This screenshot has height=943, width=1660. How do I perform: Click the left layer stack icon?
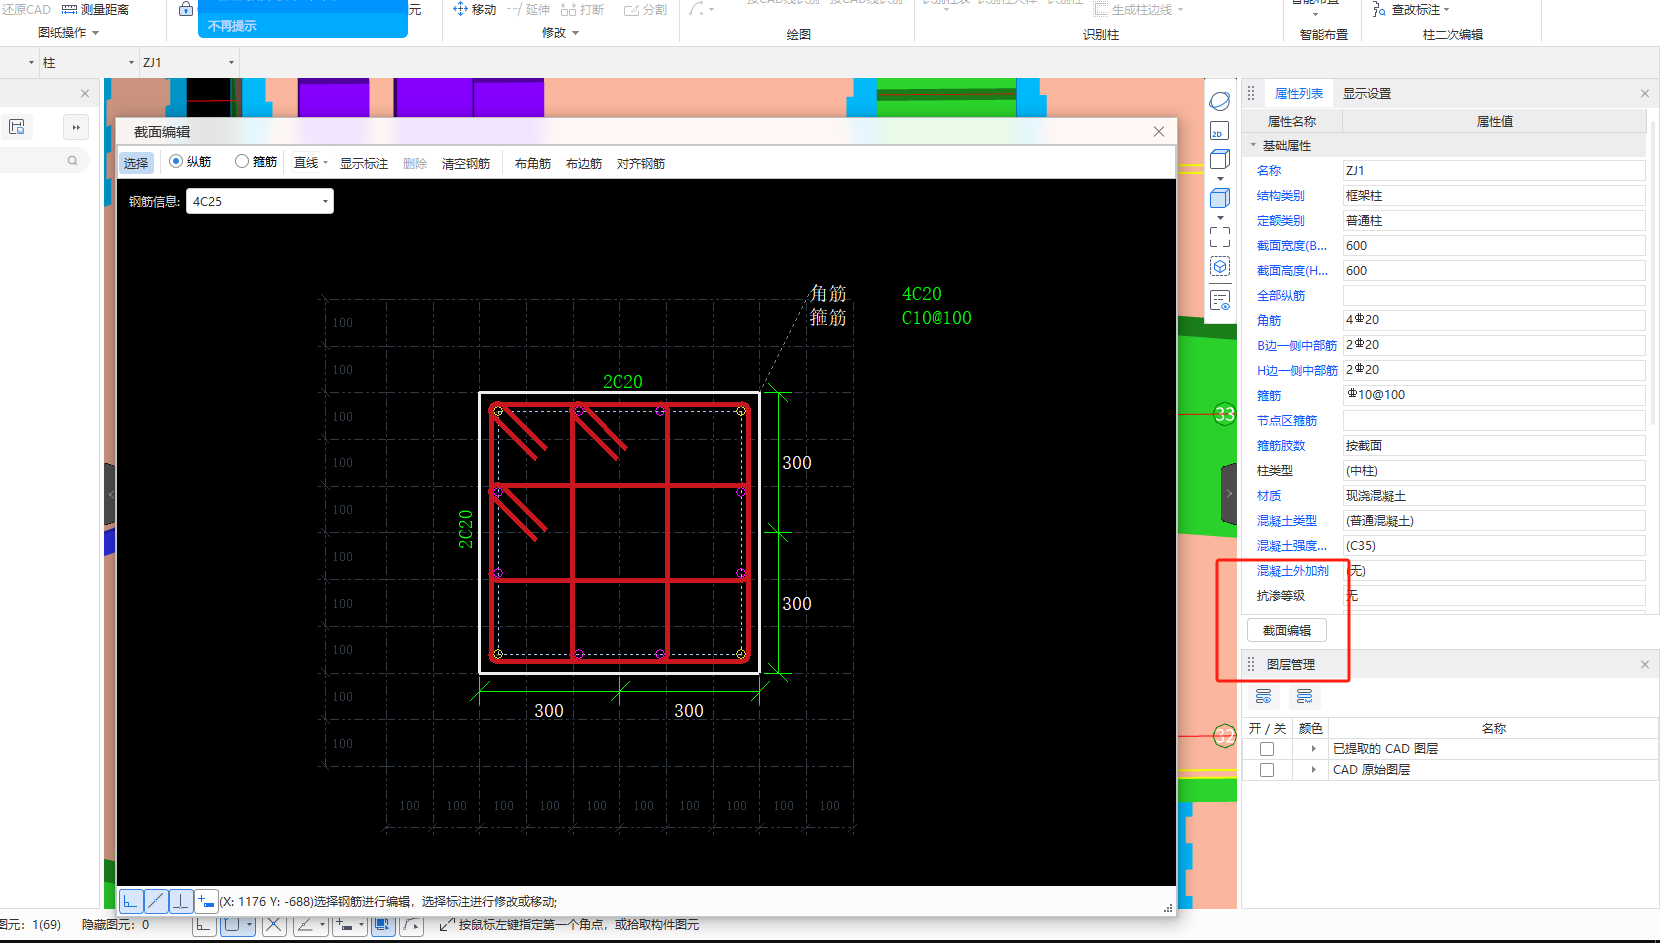click(x=1264, y=696)
